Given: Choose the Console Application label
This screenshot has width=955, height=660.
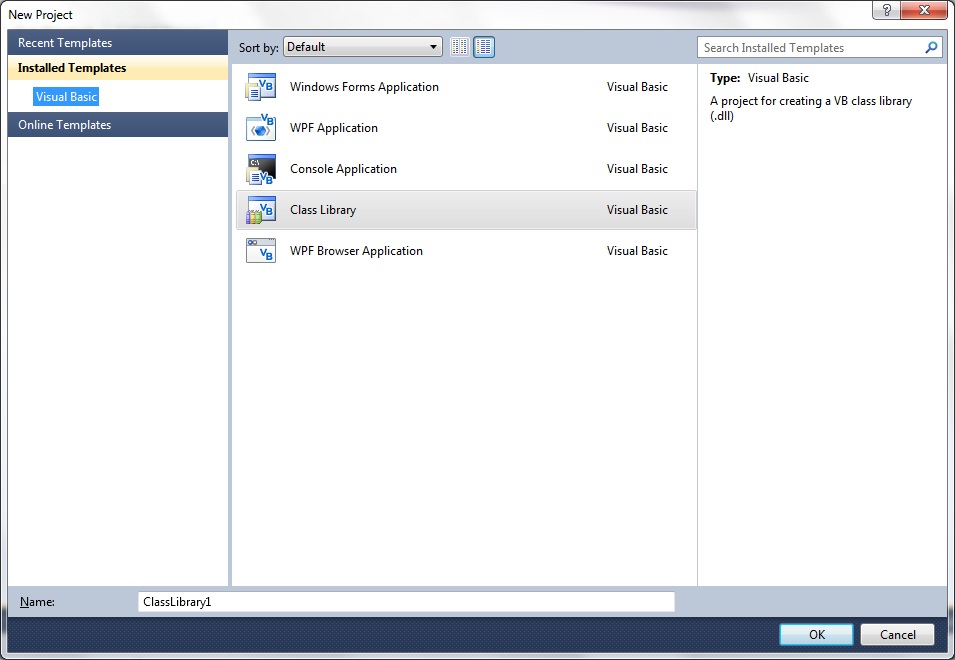Looking at the screenshot, I should tap(344, 169).
